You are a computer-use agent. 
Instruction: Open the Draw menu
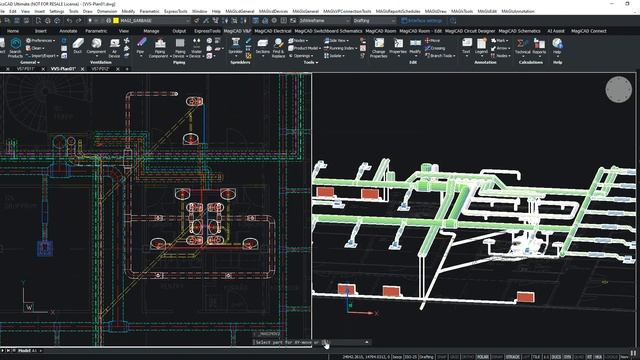coord(88,11)
